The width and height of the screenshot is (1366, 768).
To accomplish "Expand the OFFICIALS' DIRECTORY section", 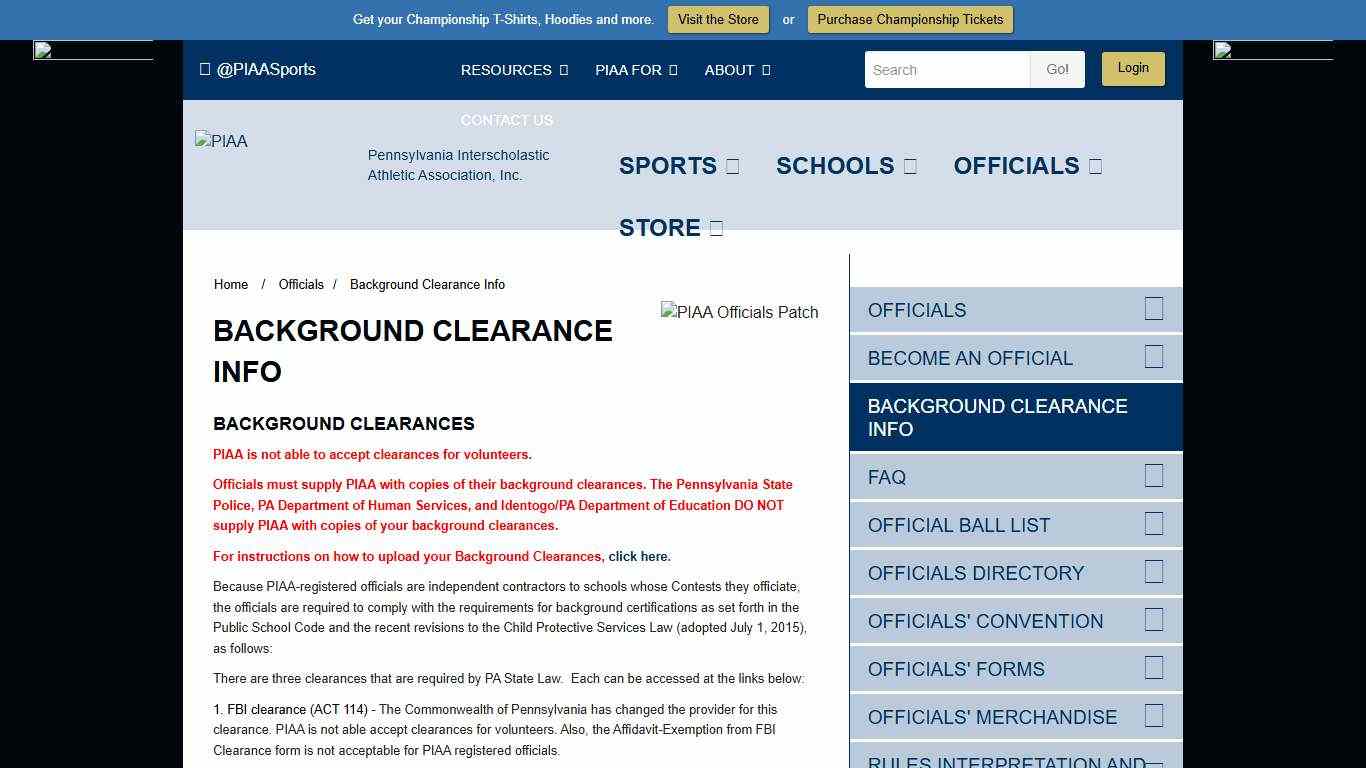I will (x=1153, y=572).
